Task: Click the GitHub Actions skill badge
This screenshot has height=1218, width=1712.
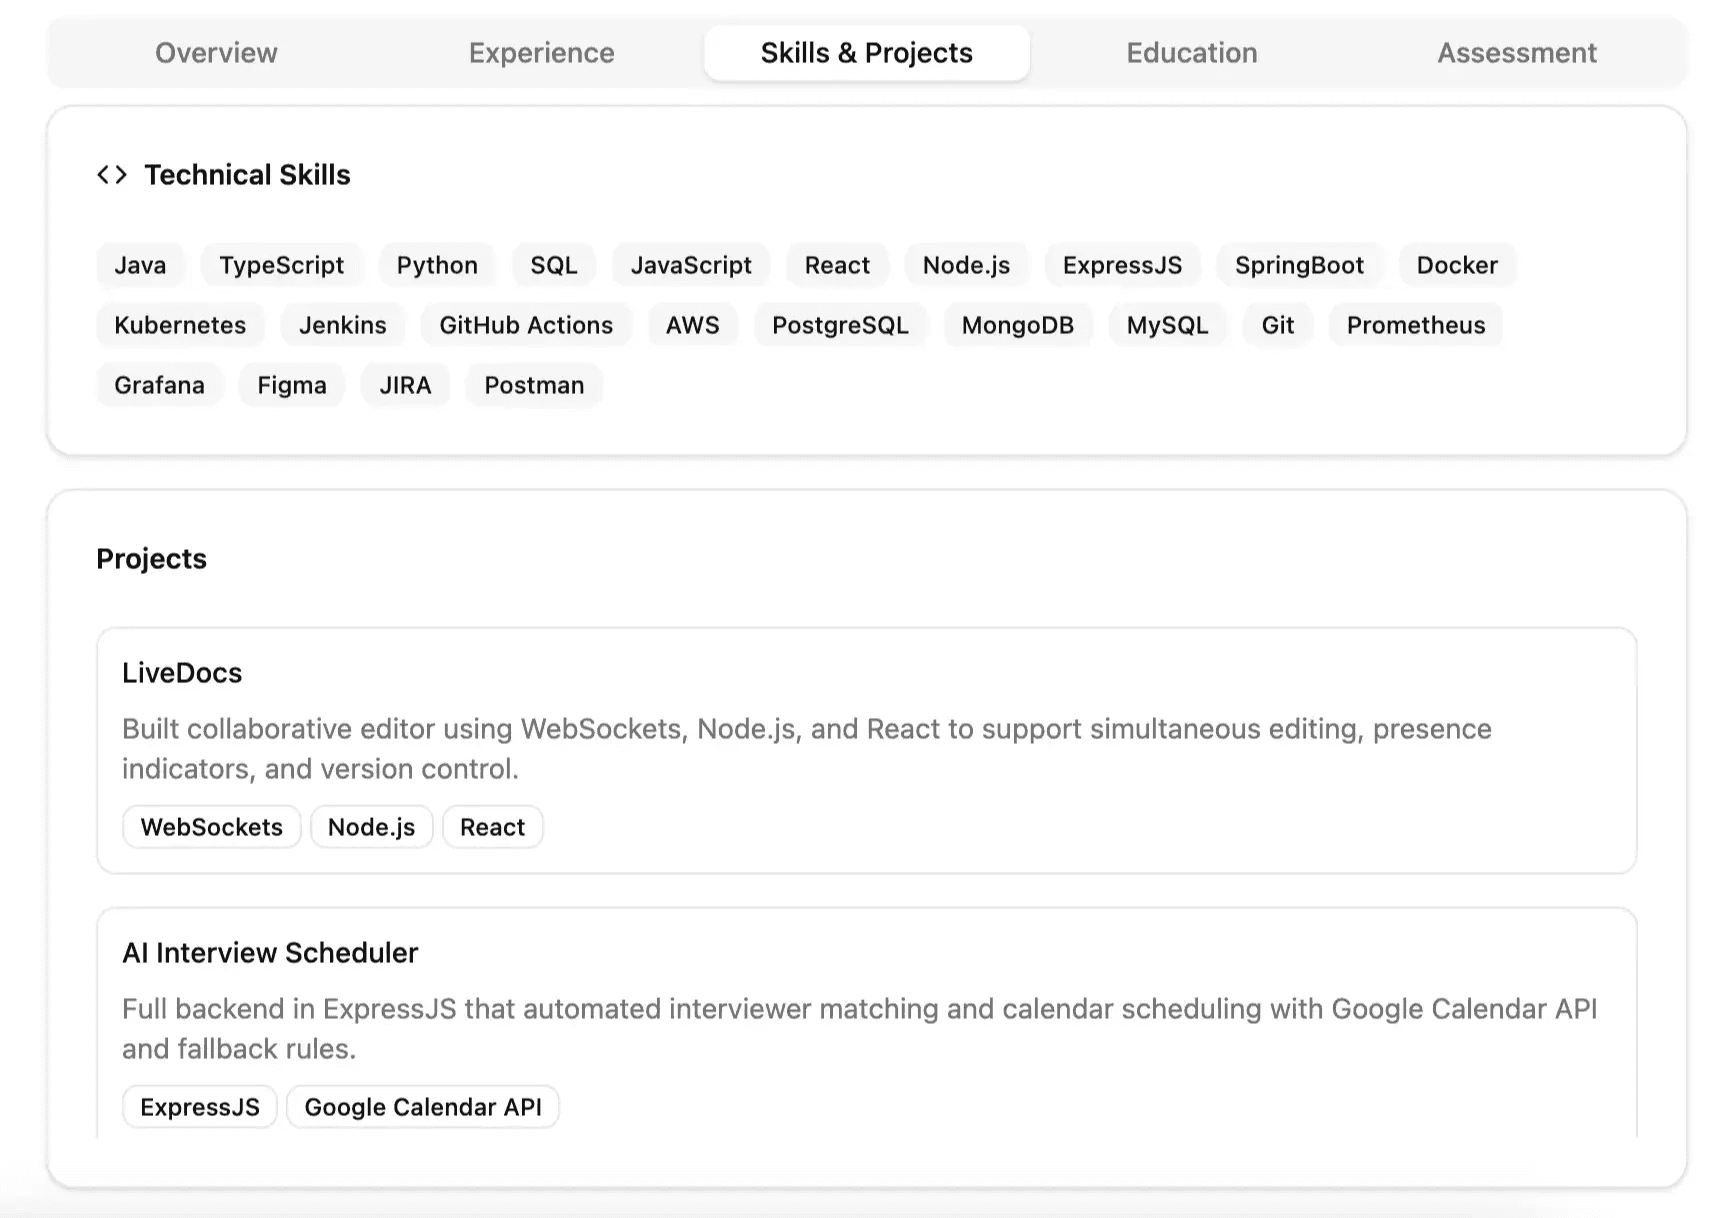Action: (x=526, y=325)
